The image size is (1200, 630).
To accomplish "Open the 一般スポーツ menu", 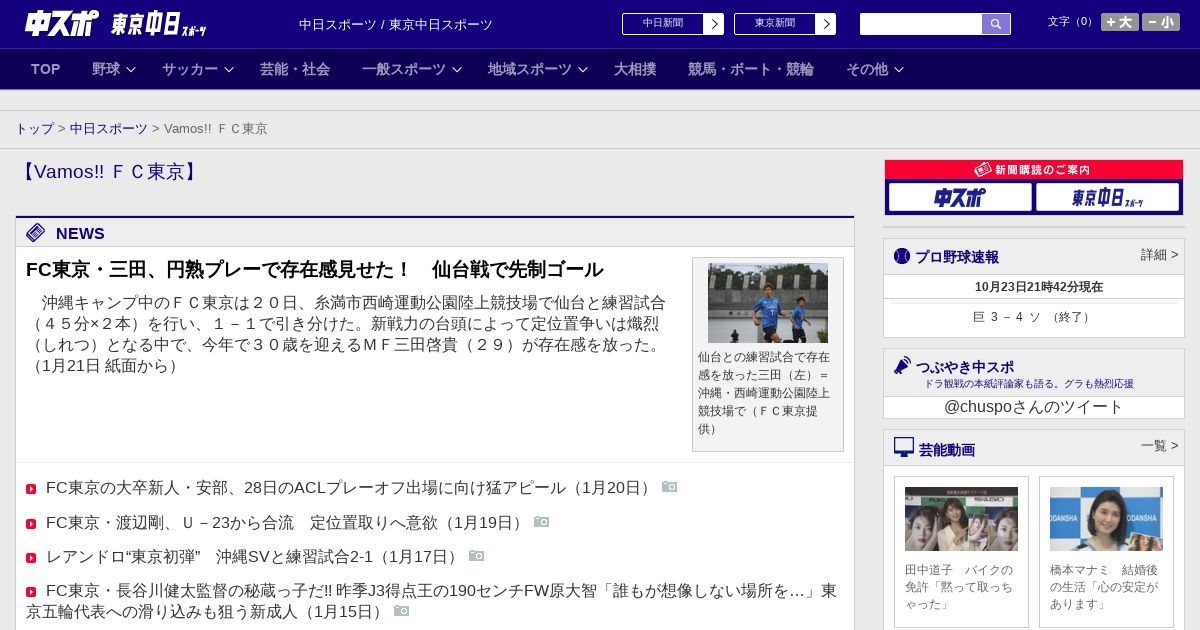I will pos(404,69).
